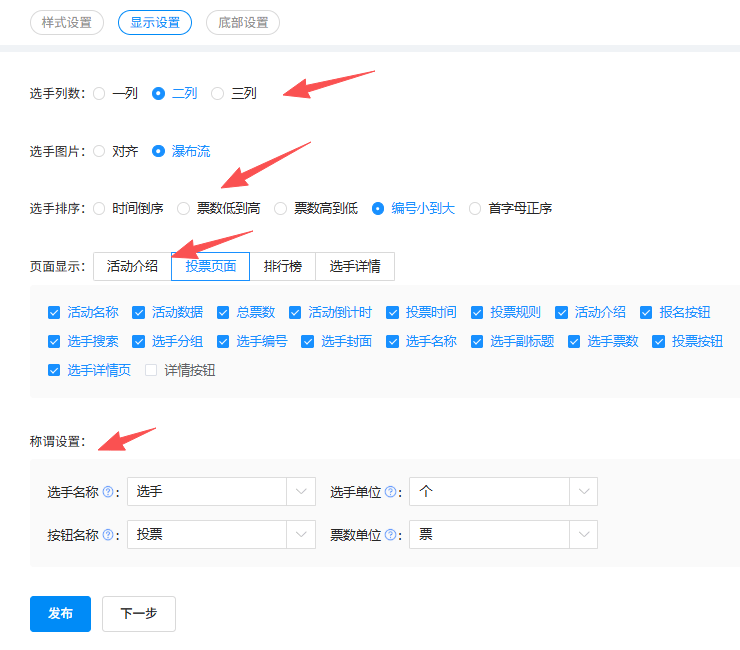The width and height of the screenshot is (740, 650).
Task: Toggle 投票规则 checkbox
Action: click(x=477, y=312)
